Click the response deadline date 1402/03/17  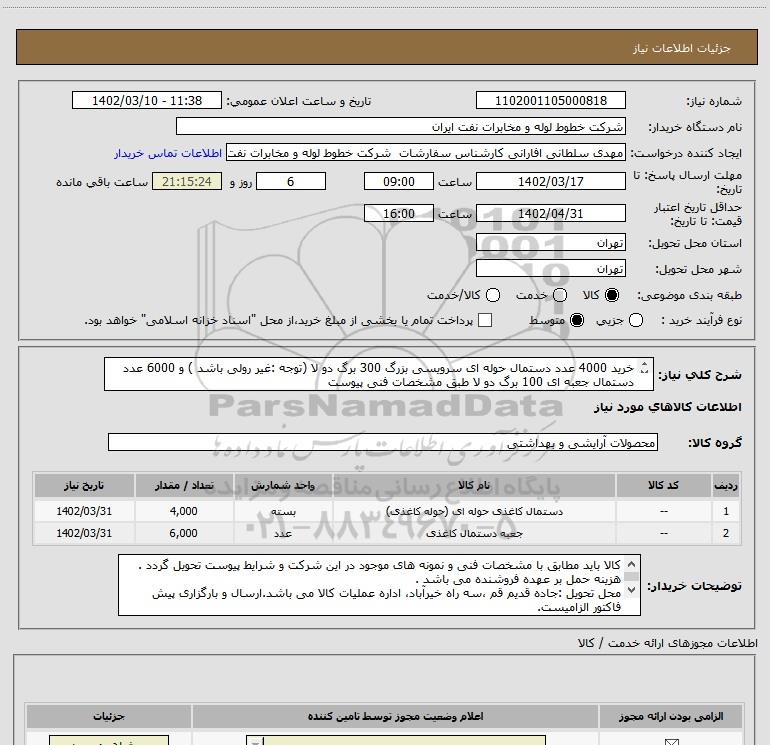[x=550, y=181]
